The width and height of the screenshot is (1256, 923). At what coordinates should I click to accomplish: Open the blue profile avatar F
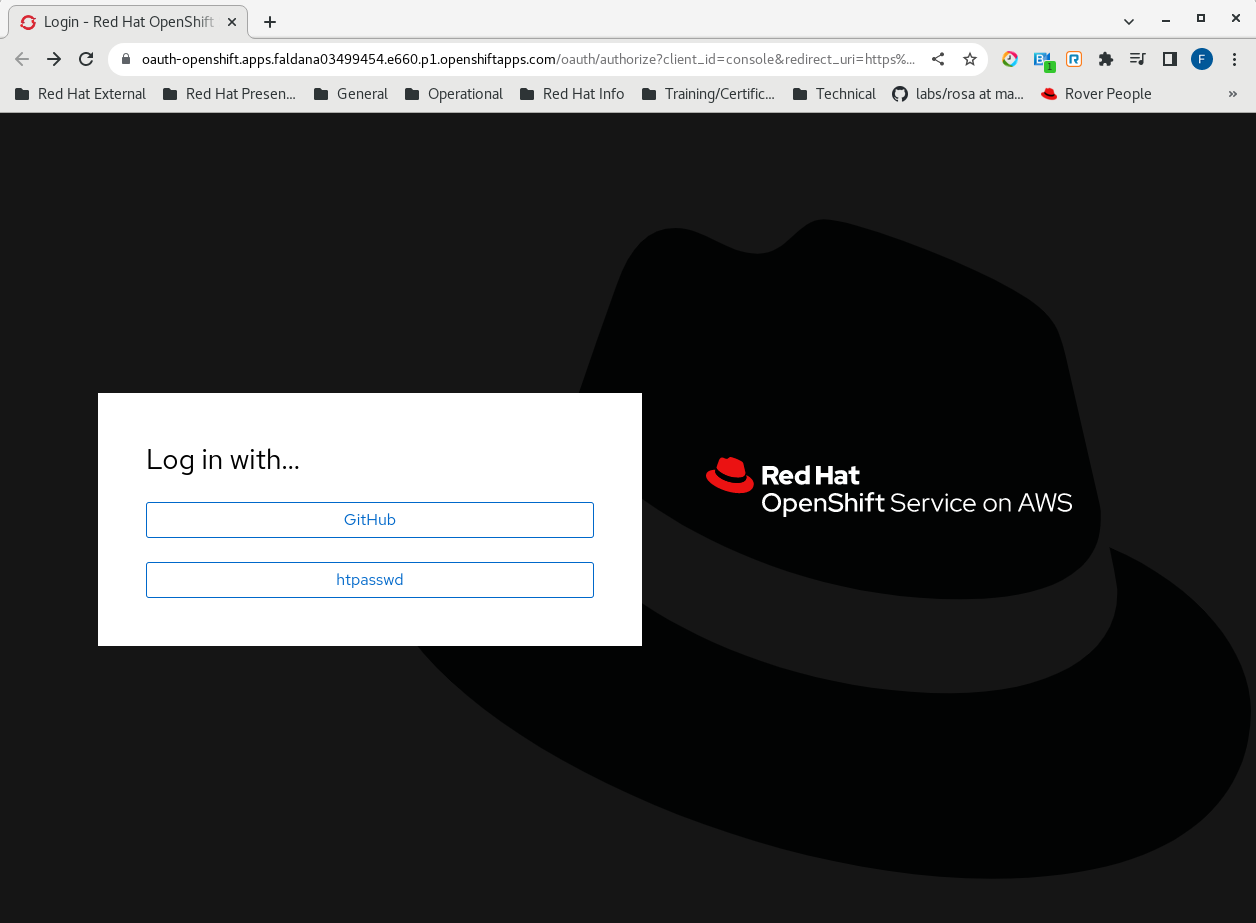(1201, 59)
